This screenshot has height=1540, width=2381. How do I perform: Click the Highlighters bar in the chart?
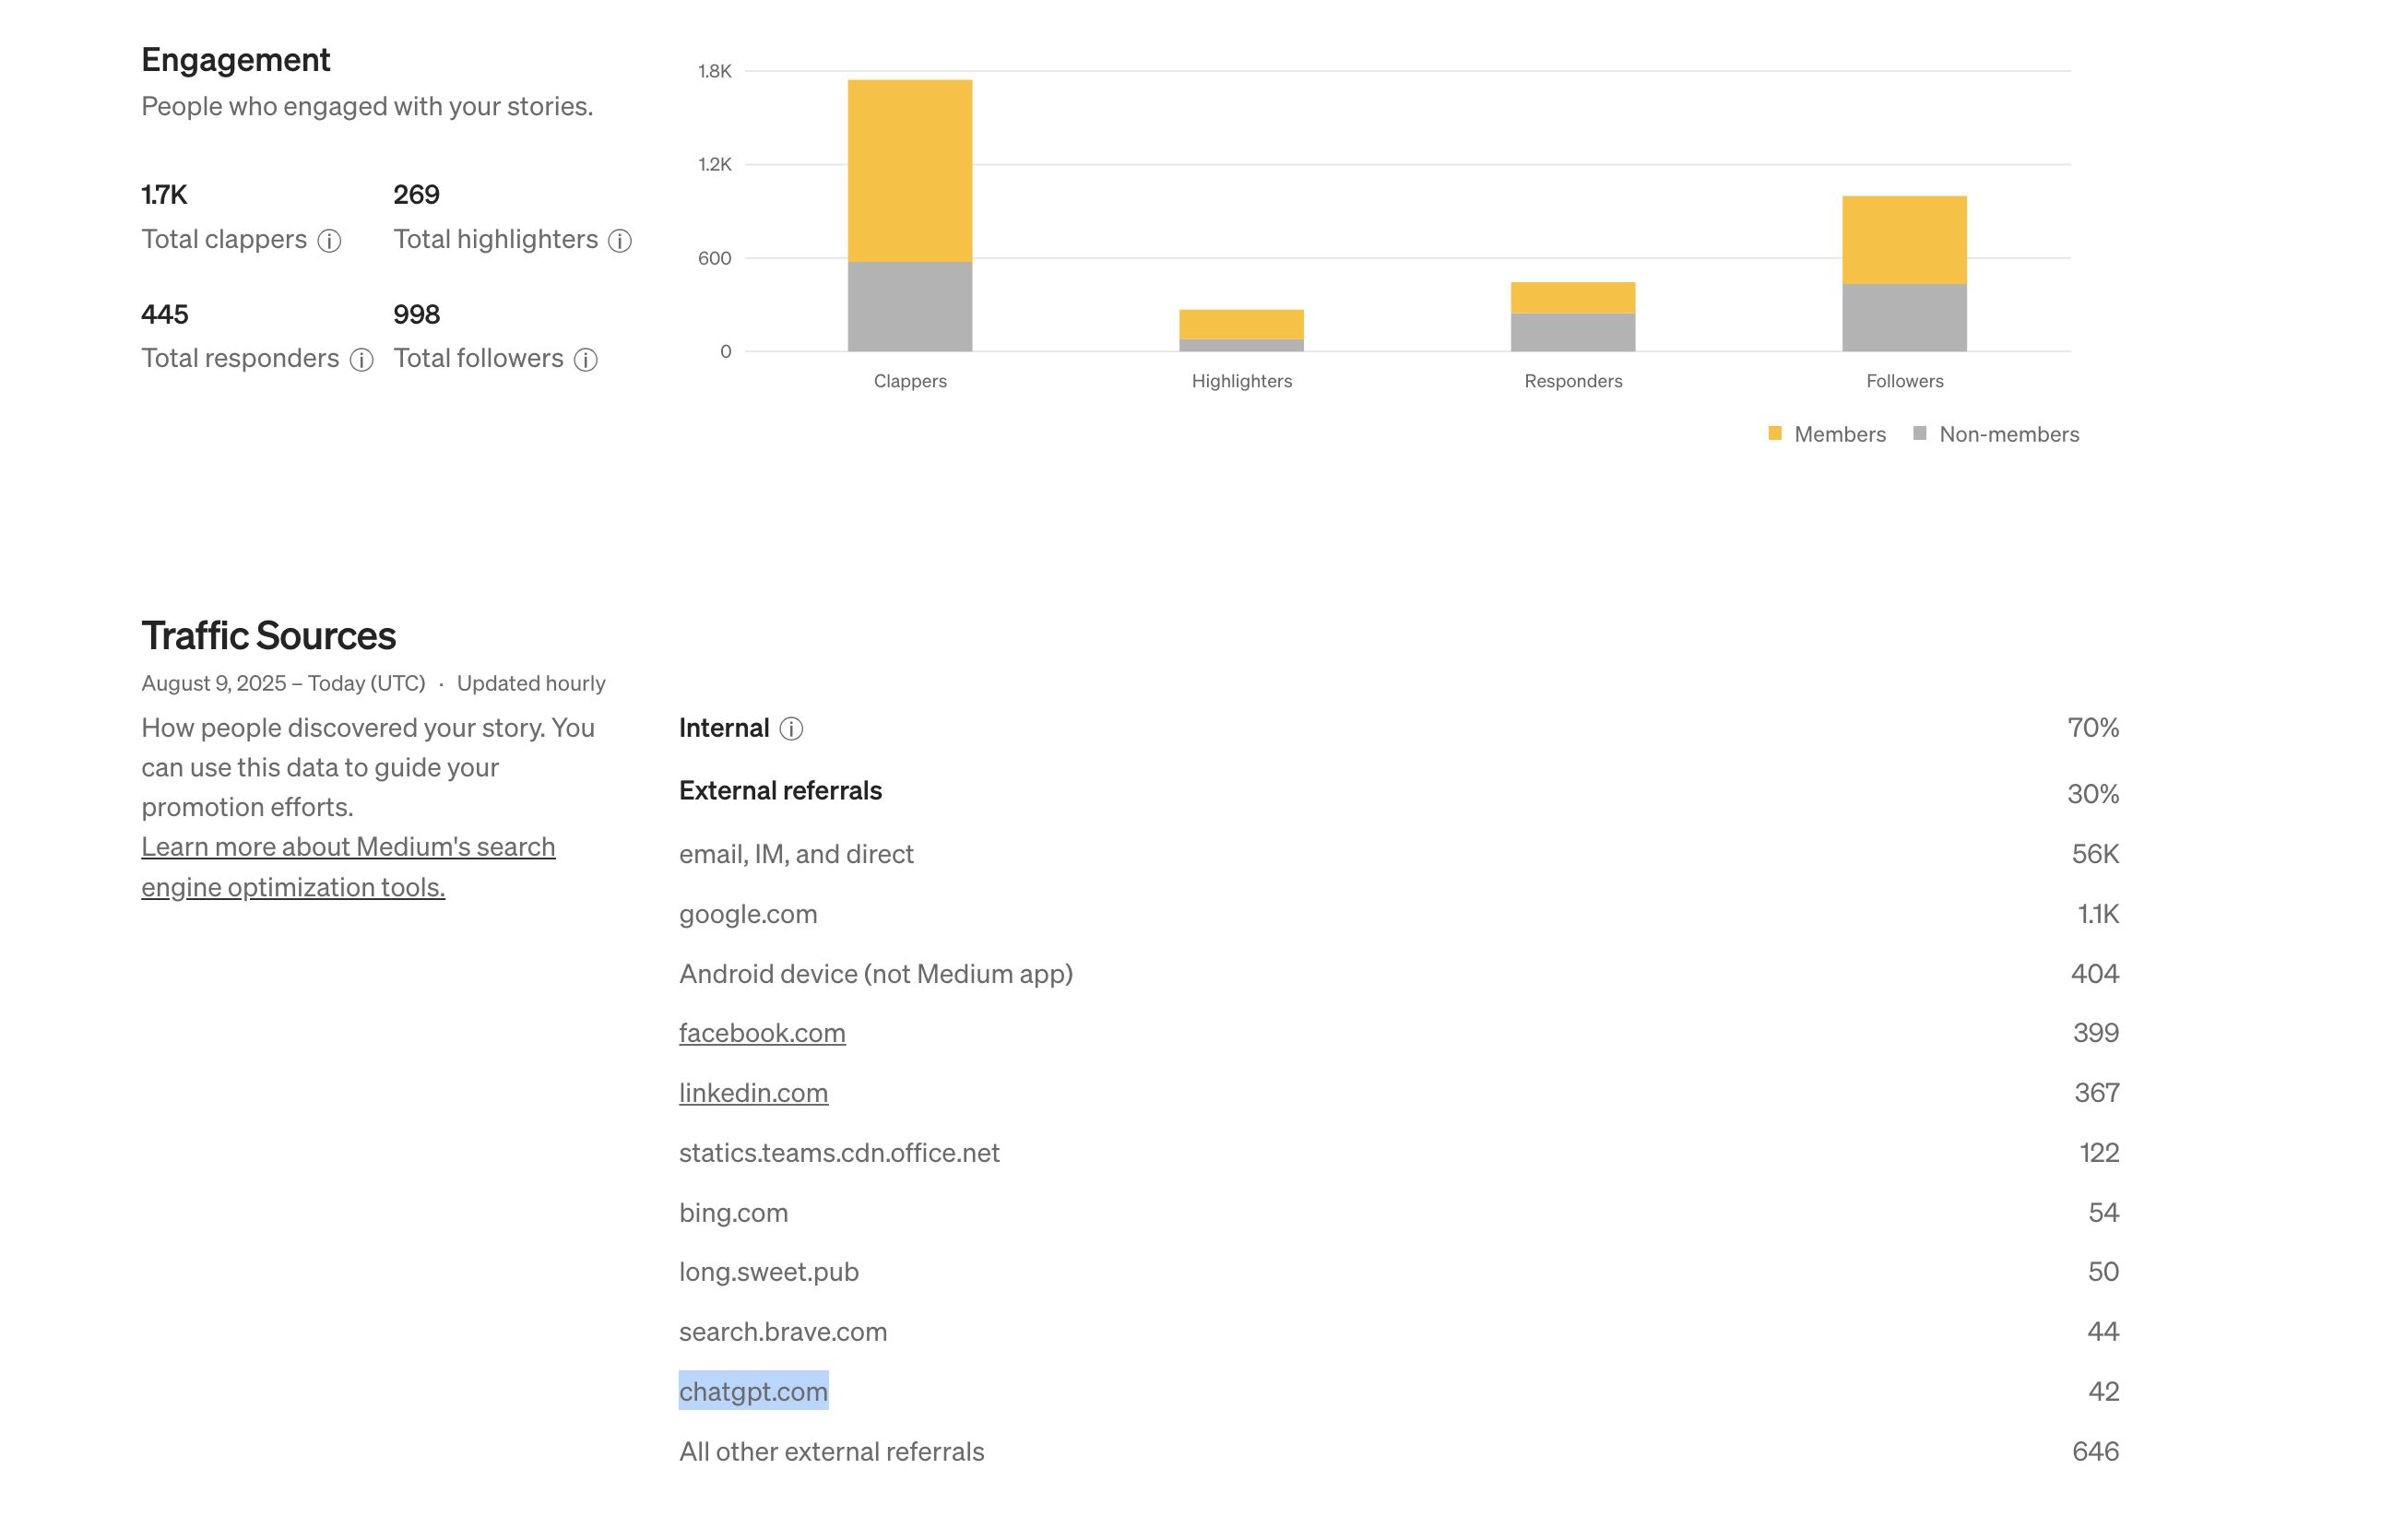point(1241,326)
